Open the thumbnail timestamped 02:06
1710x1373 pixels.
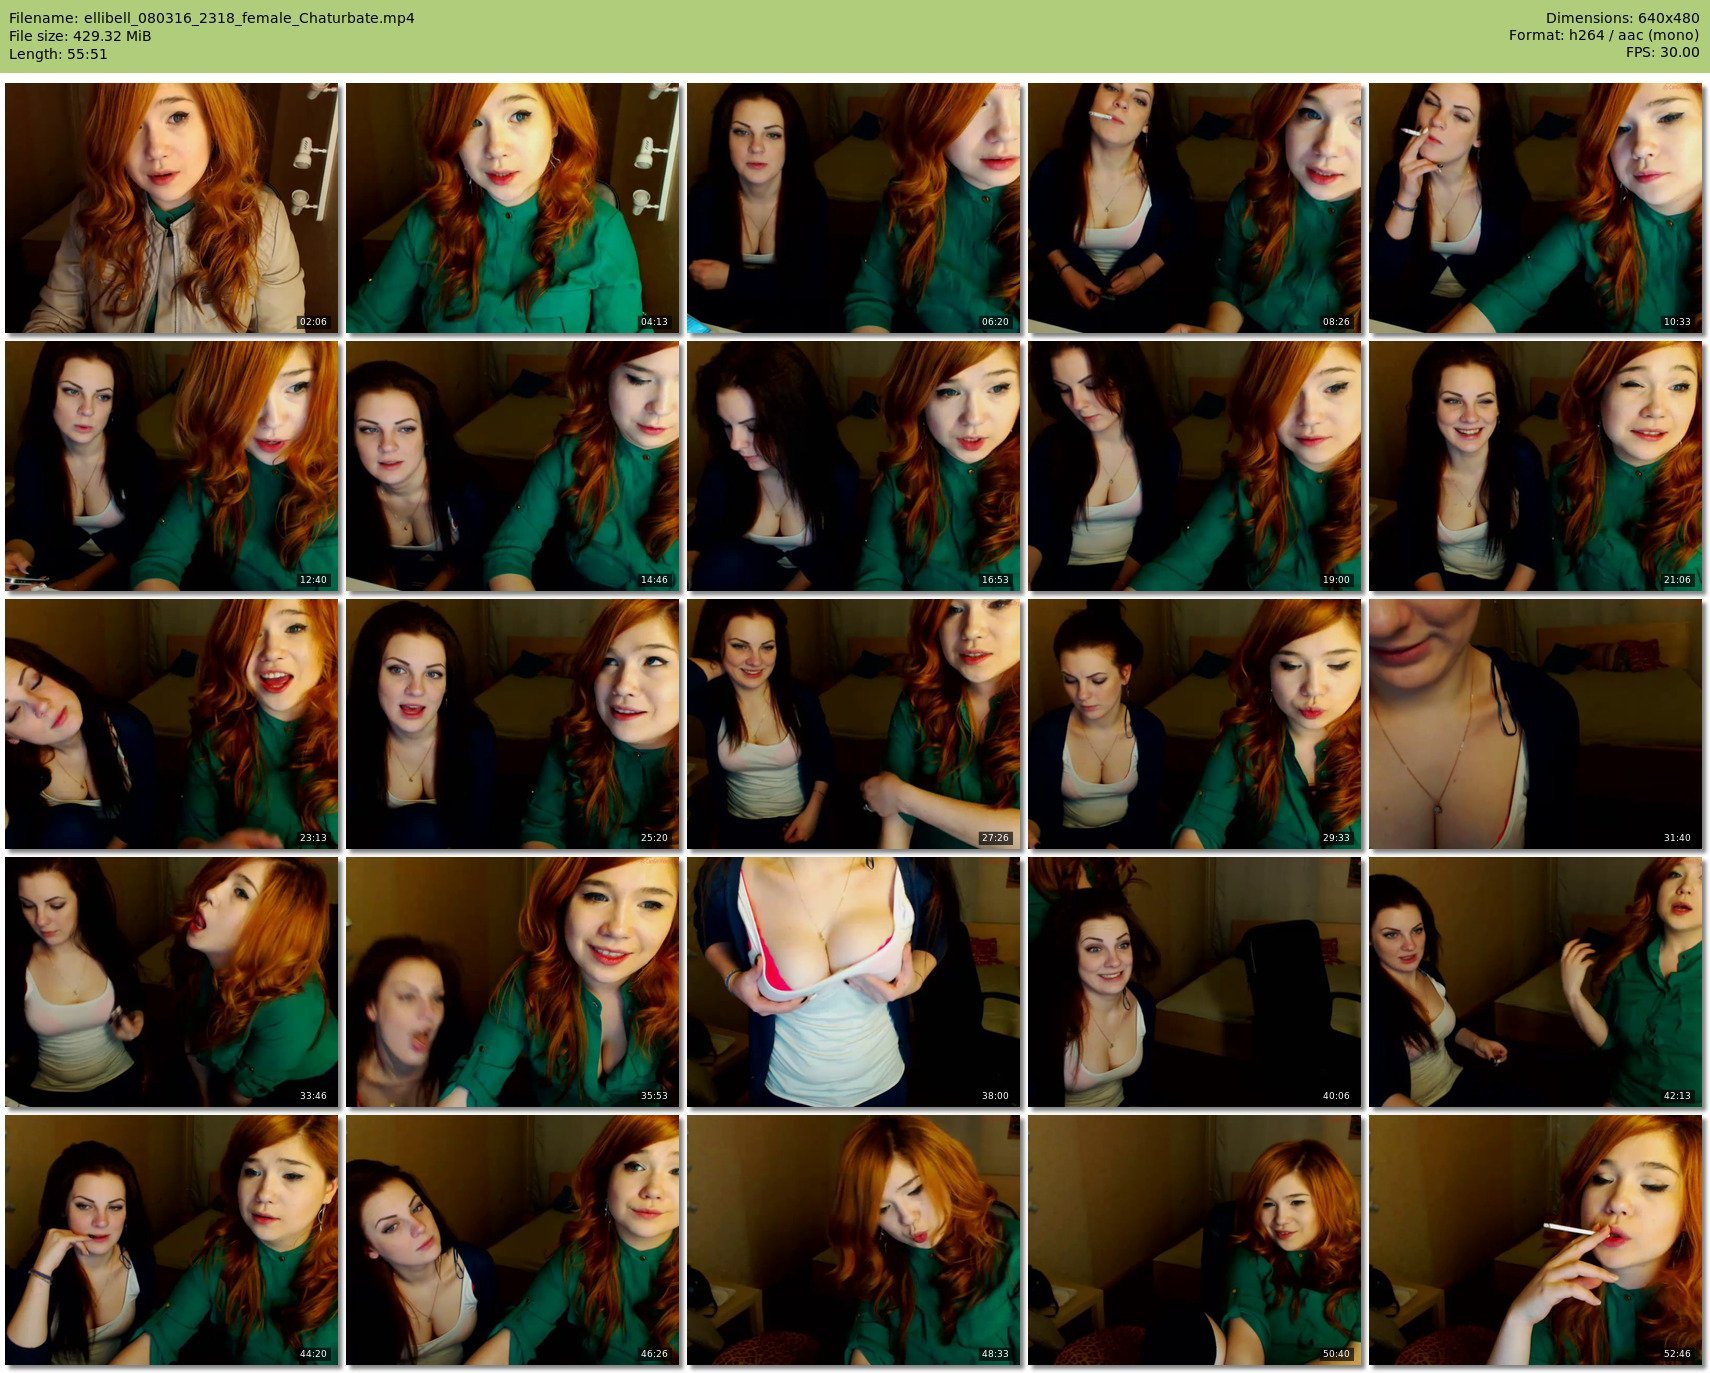pos(171,208)
